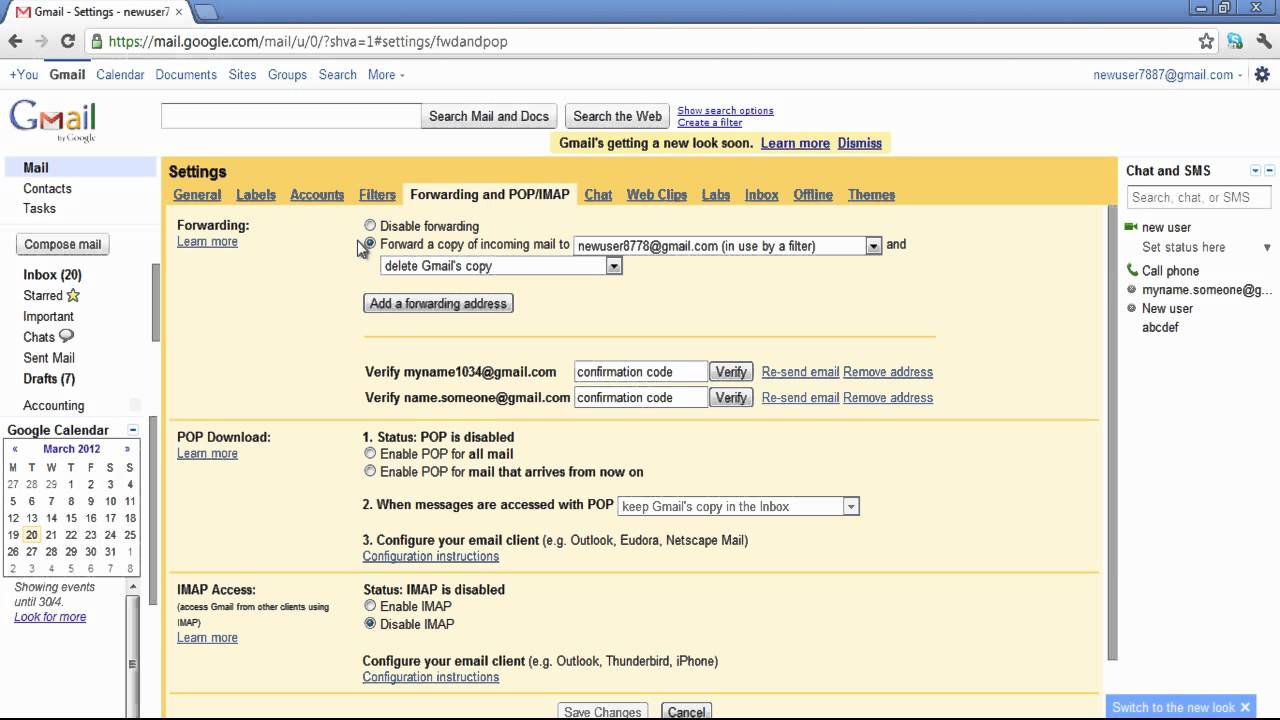Click the browser back arrow
Image resolution: width=1280 pixels, height=720 pixels.
point(15,41)
